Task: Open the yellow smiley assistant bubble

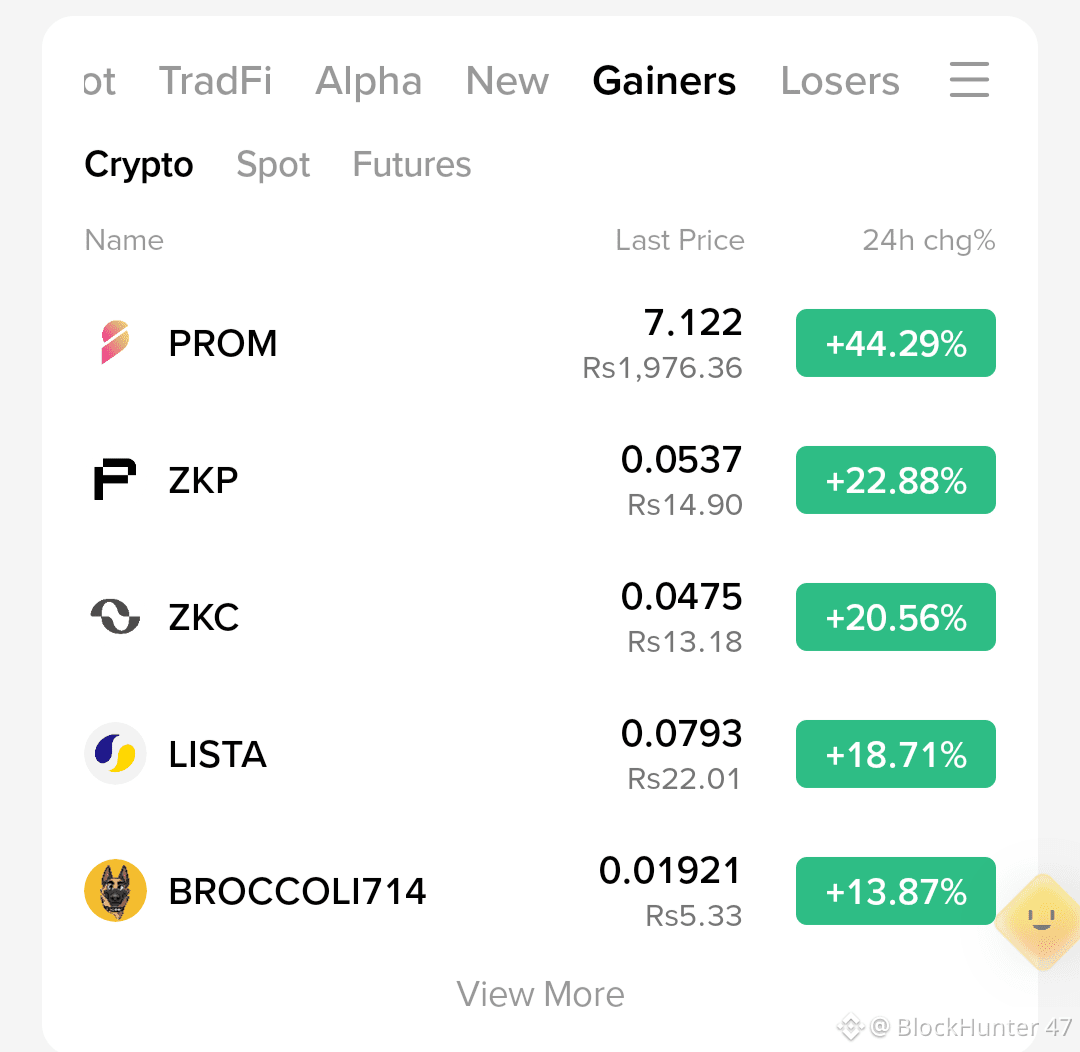Action: point(1041,922)
